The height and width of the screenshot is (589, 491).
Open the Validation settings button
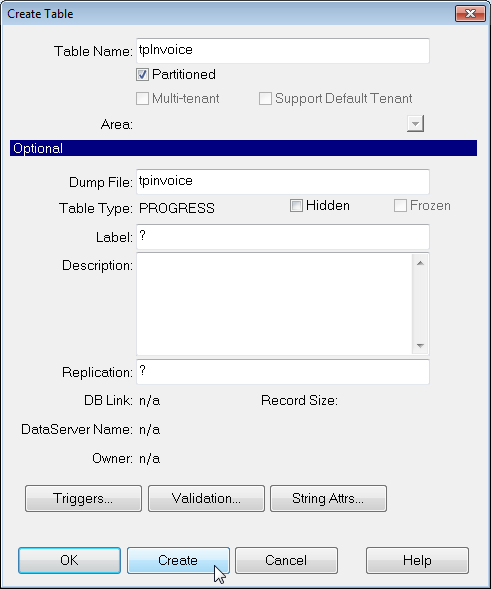click(x=206, y=498)
